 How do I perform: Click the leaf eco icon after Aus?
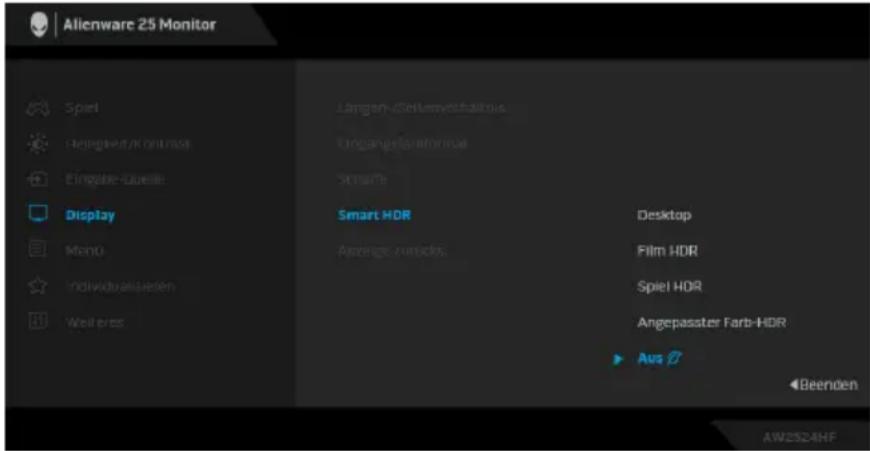pyautogui.click(x=674, y=358)
